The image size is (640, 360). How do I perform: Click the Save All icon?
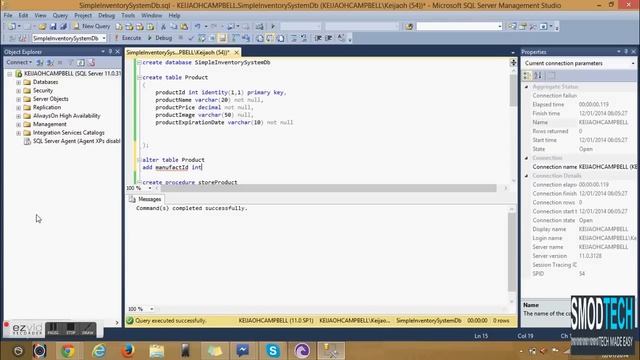[63, 27]
